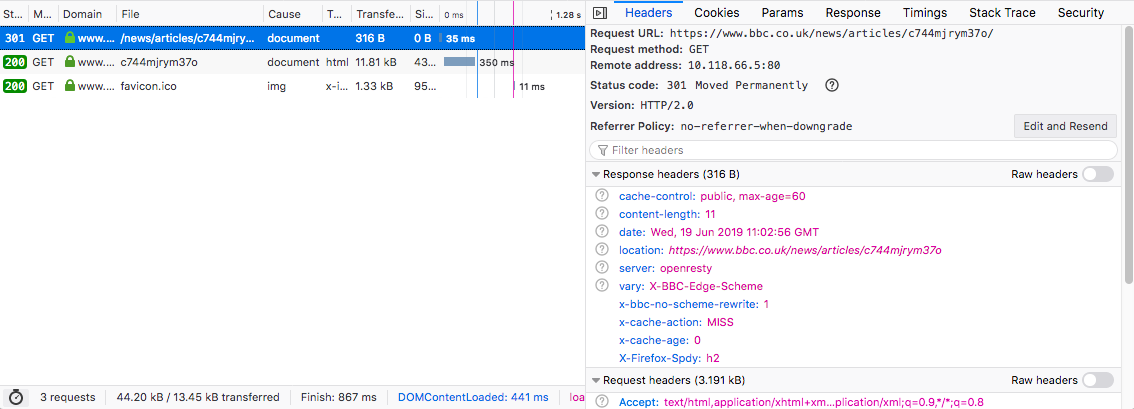The image size is (1134, 409).
Task: Open the Security tab
Action: 1080,13
